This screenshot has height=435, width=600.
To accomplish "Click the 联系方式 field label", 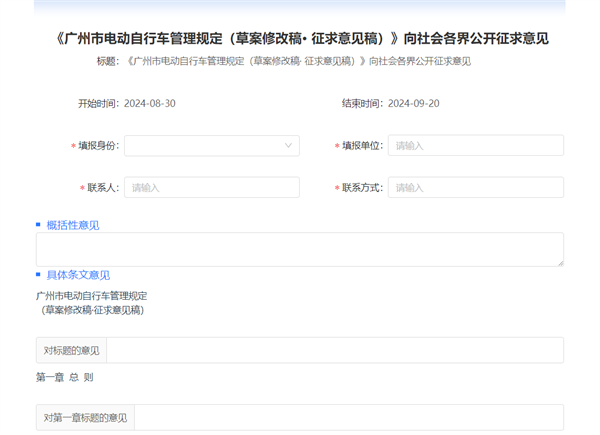I will tap(362, 188).
